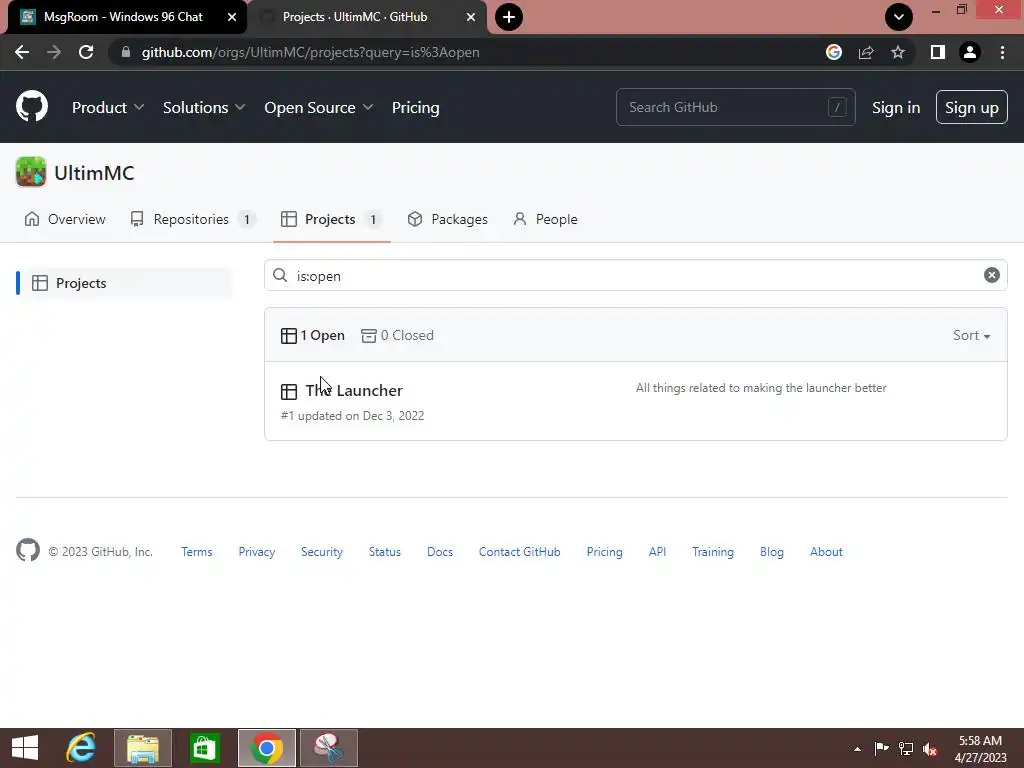Show hidden tray icons arrow
The height and width of the screenshot is (768, 1024).
tap(857, 749)
